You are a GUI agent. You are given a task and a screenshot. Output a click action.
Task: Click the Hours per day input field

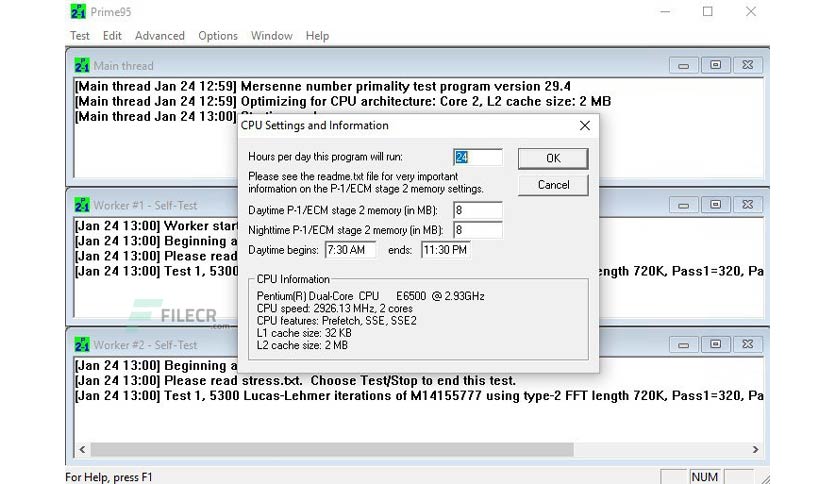(x=478, y=157)
